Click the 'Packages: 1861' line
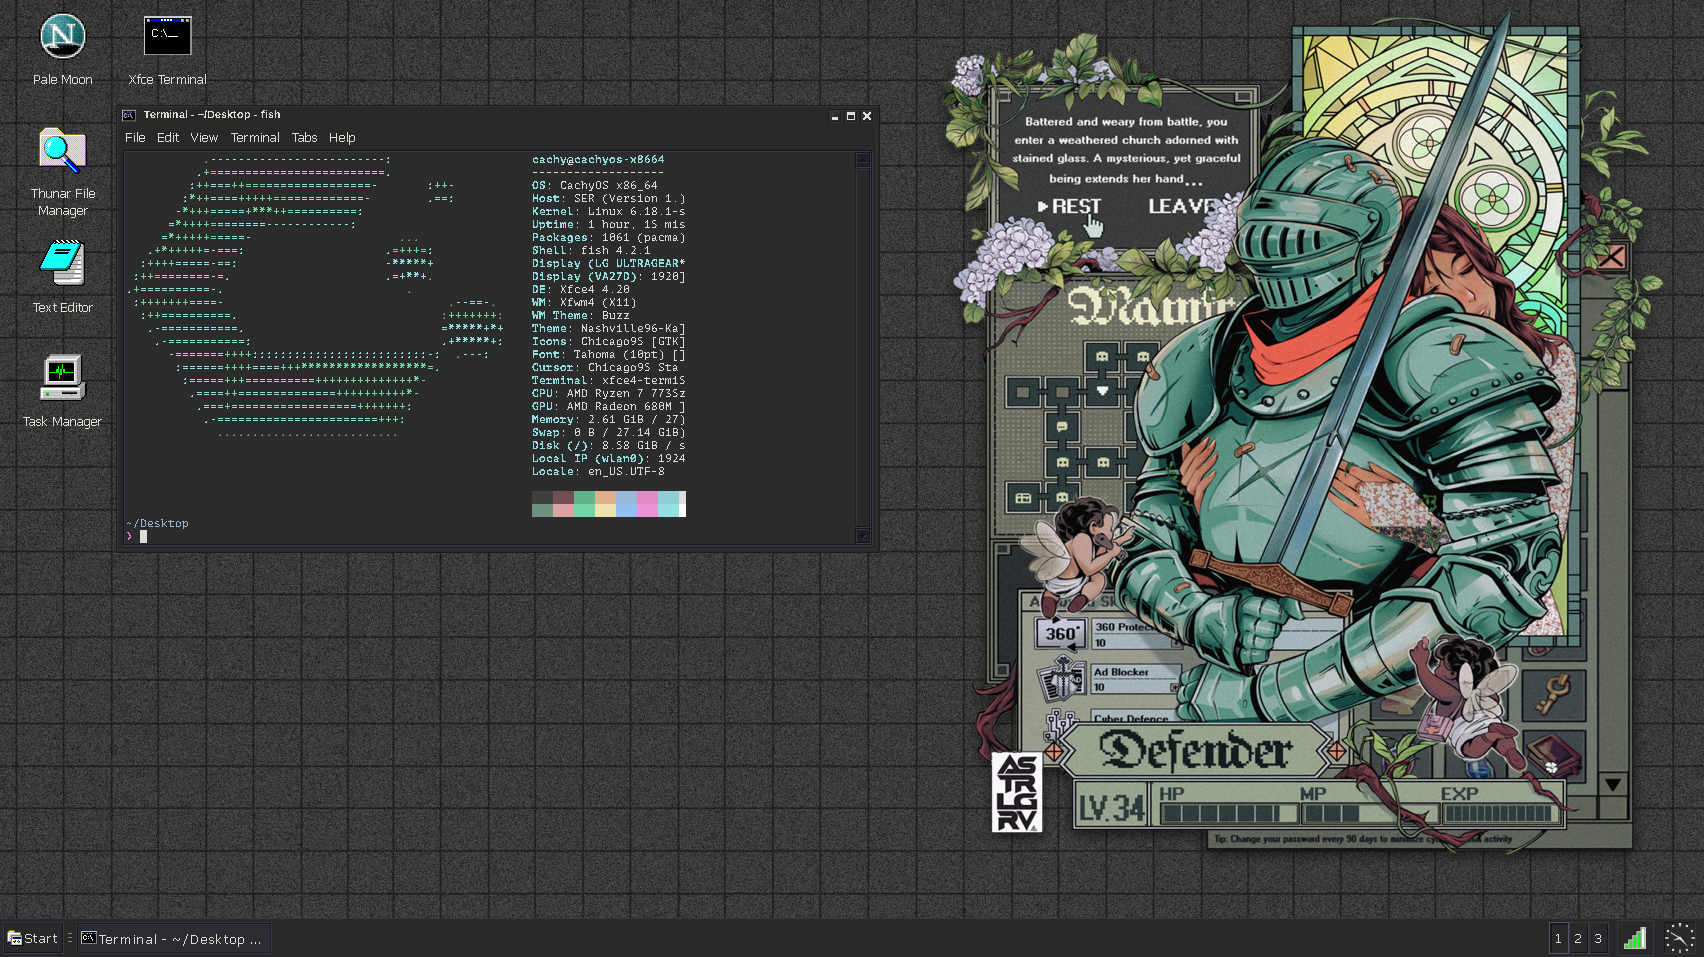The image size is (1704, 957). 609,238
